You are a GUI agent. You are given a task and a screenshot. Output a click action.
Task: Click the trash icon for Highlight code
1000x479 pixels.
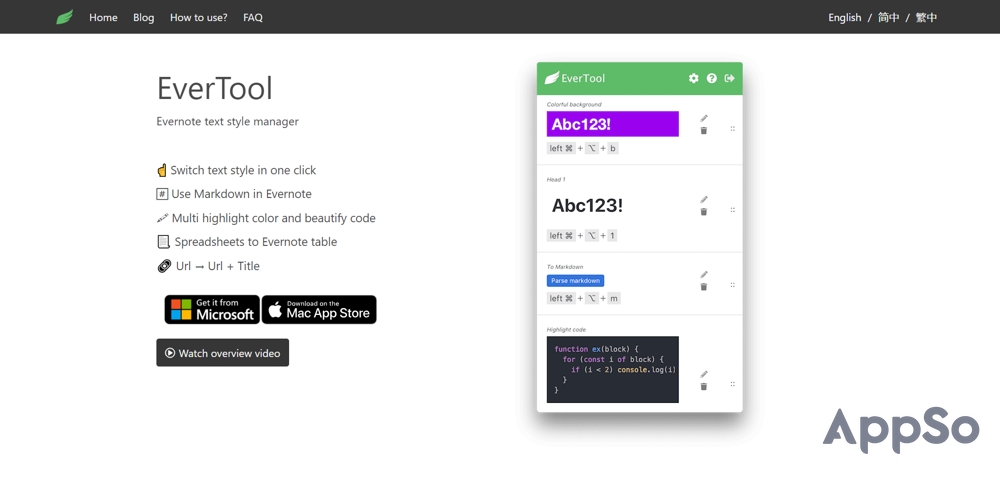(704, 387)
